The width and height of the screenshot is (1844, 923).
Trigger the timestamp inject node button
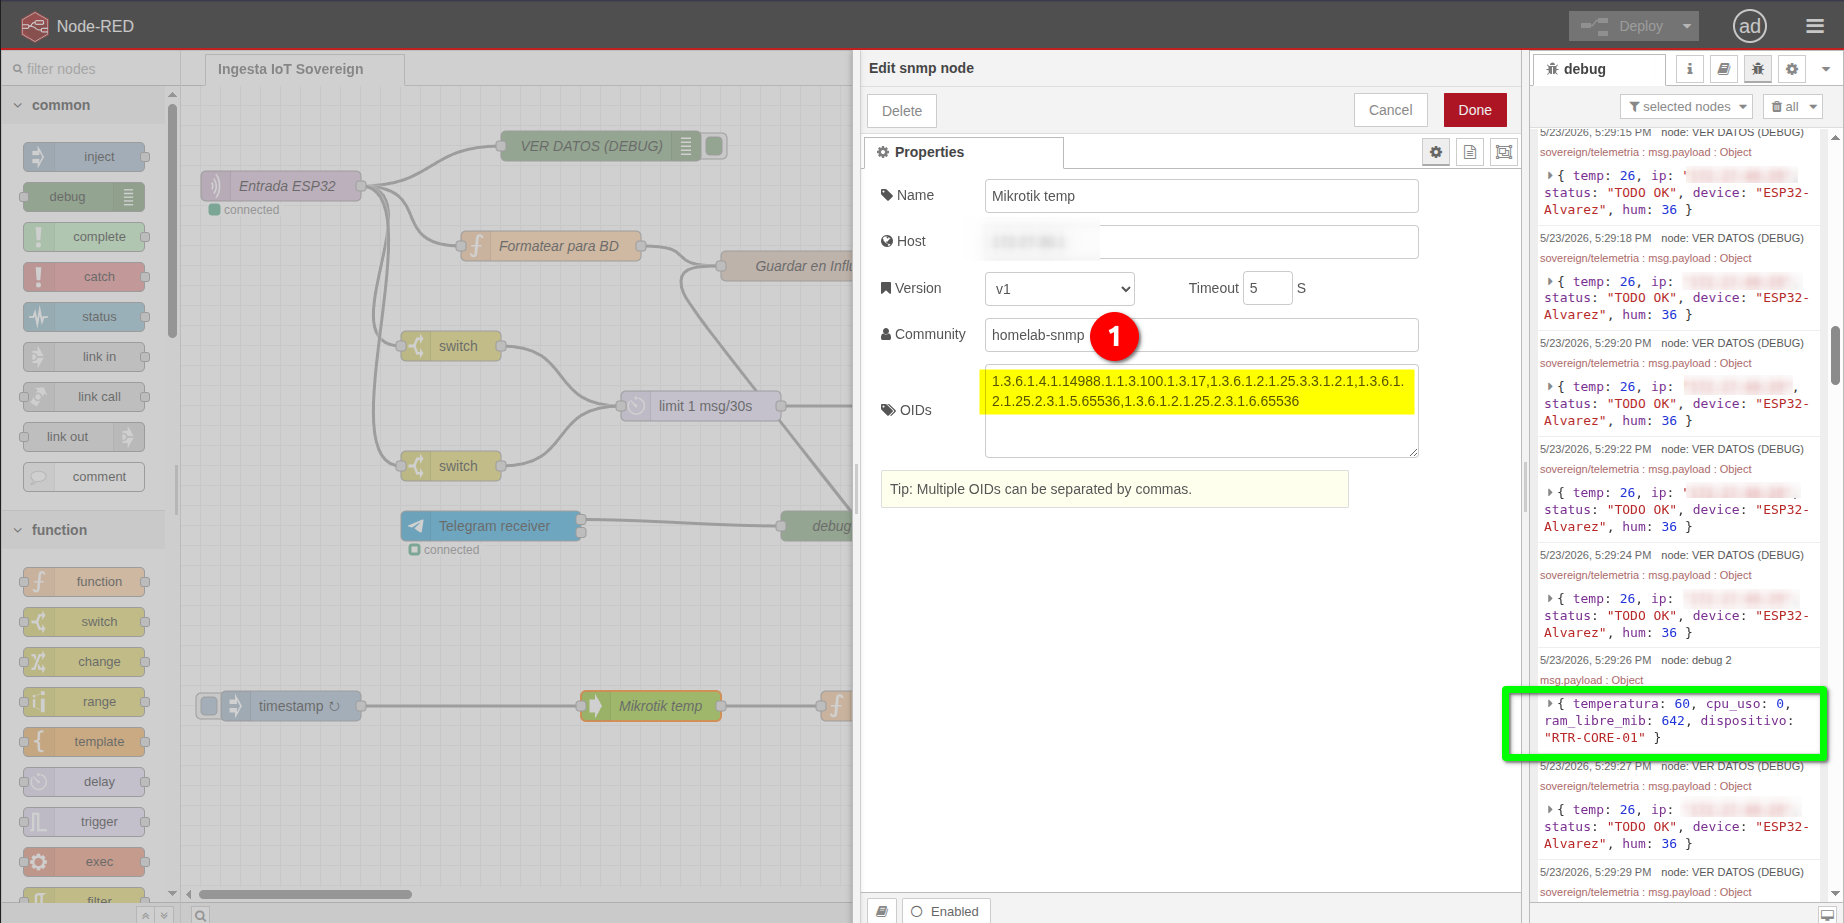pyautogui.click(x=208, y=706)
